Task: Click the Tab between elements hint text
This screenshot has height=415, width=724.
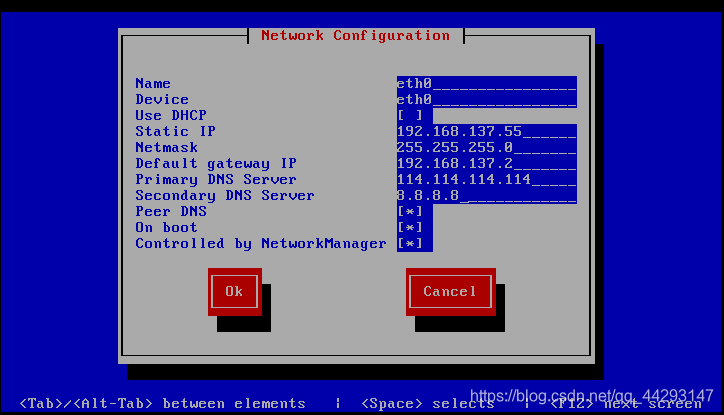Action: click(163, 403)
